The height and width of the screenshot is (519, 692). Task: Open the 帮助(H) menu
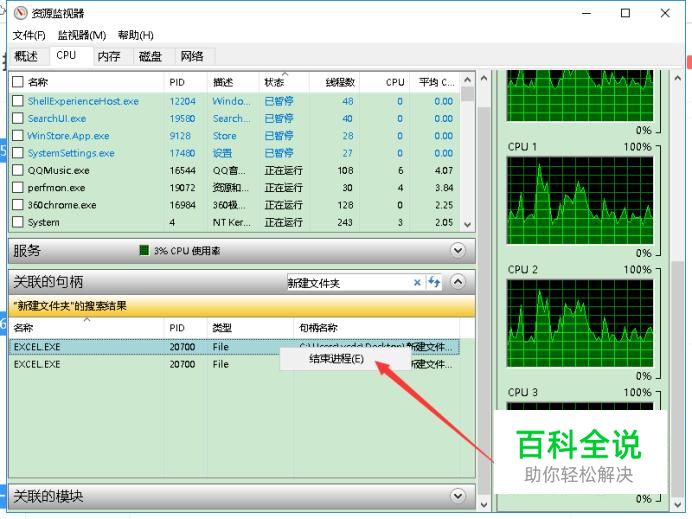point(135,35)
